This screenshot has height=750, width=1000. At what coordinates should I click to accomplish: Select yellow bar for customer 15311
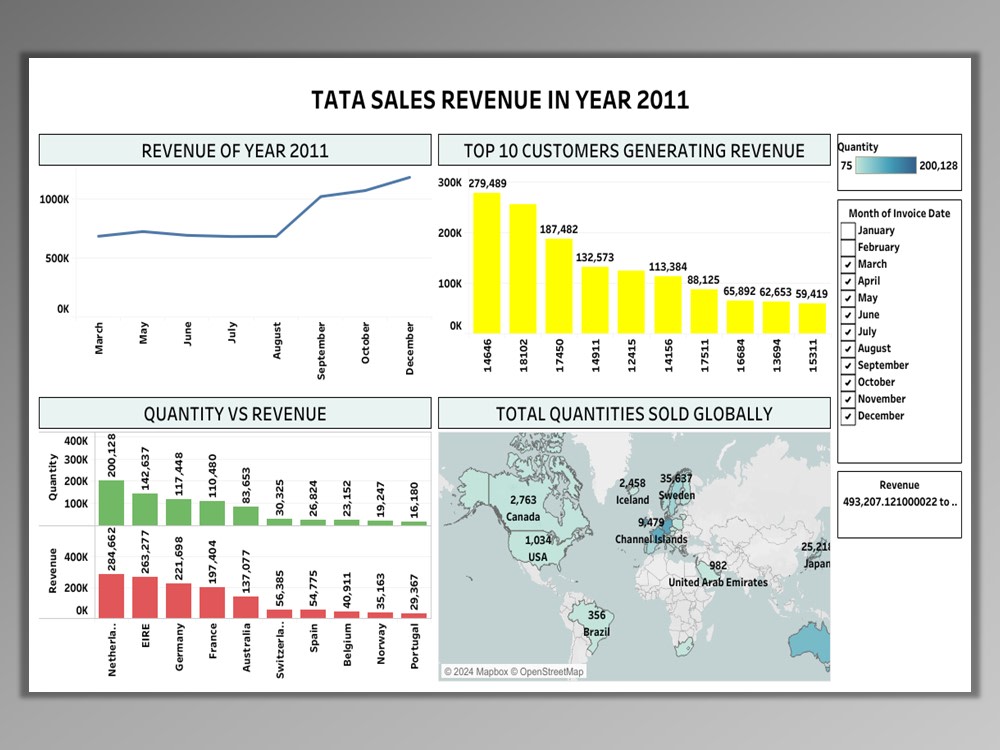click(x=812, y=318)
